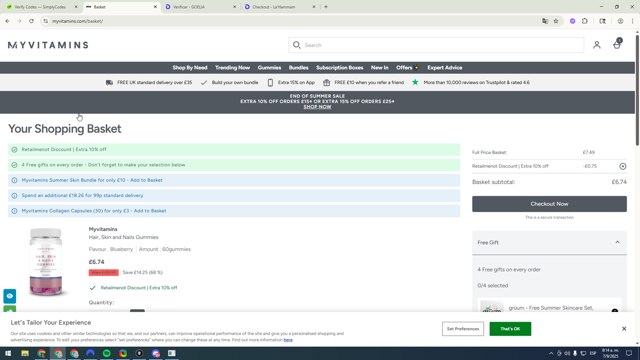Viewport: 640px width, 360px height.
Task: Open Spotify from the taskbar
Action: (x=107, y=353)
